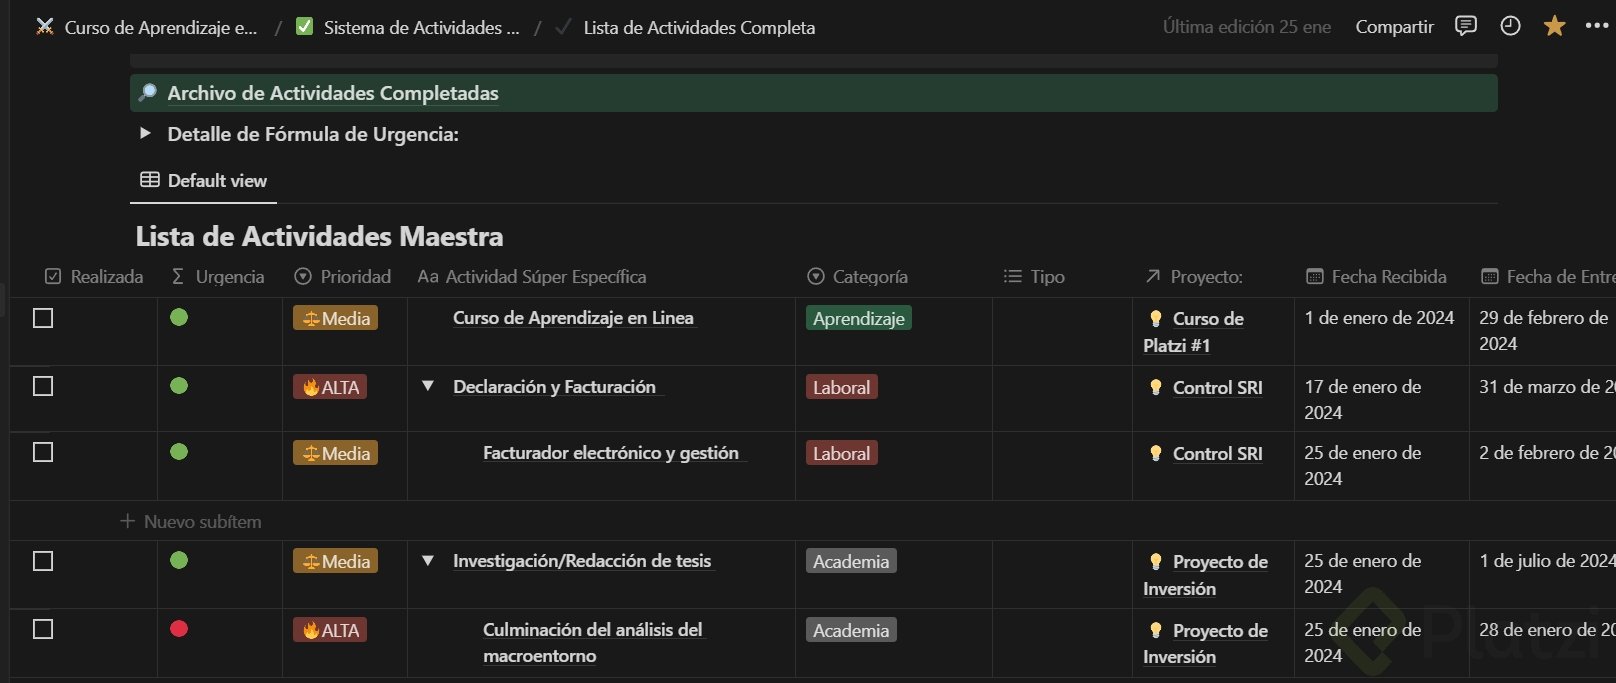
Task: Check Realizada for Curso de Aprendizaje en Linea
Action: 43,318
